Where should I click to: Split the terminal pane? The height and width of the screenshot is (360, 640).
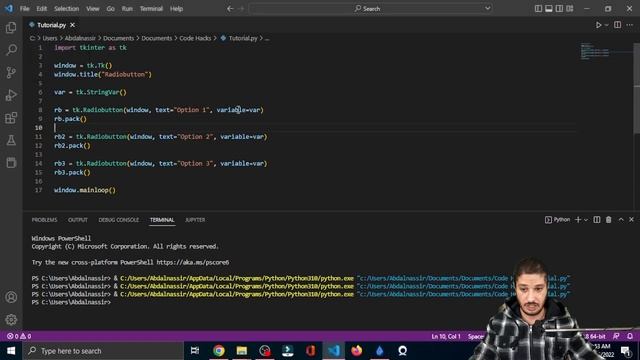(x=597, y=220)
